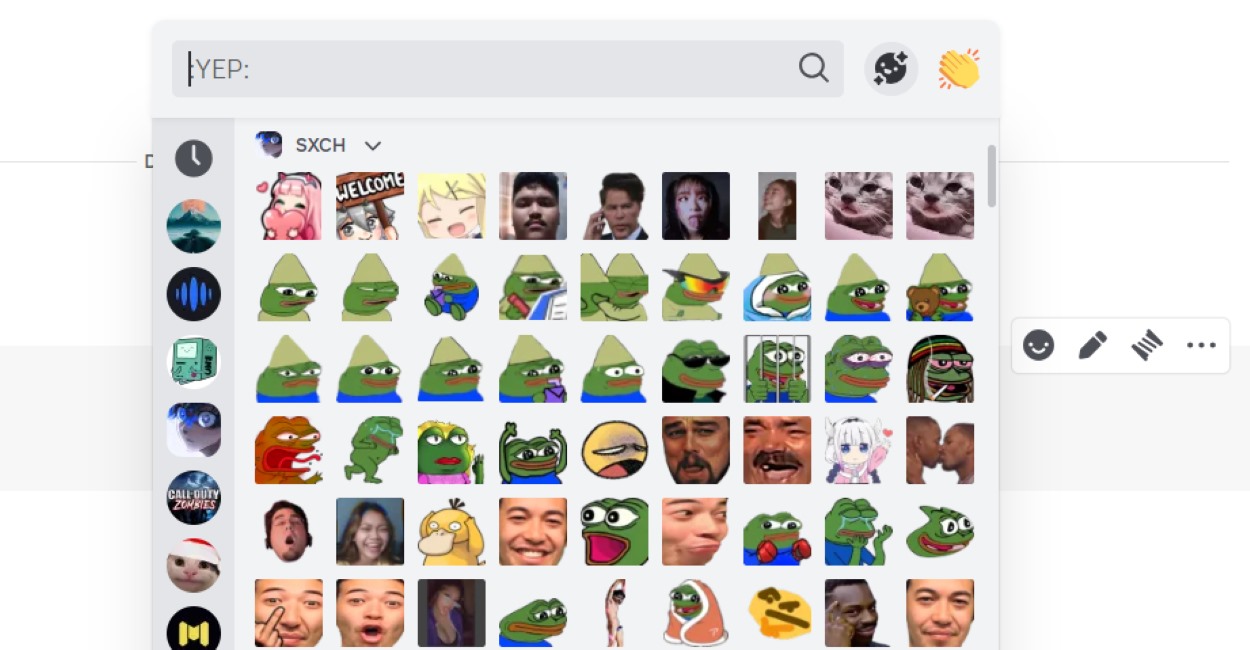
Task: Click the emoji picker scrollbar thumb
Action: click(992, 176)
